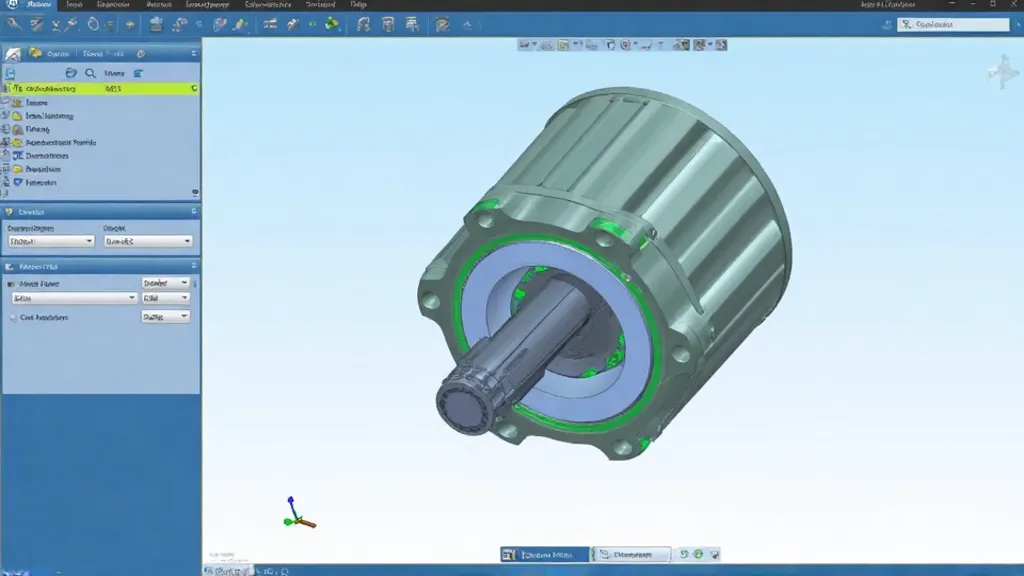Viewport: 1024px width, 576px height.
Task: Select the active blue tab in the bottom bar
Action: point(545,554)
